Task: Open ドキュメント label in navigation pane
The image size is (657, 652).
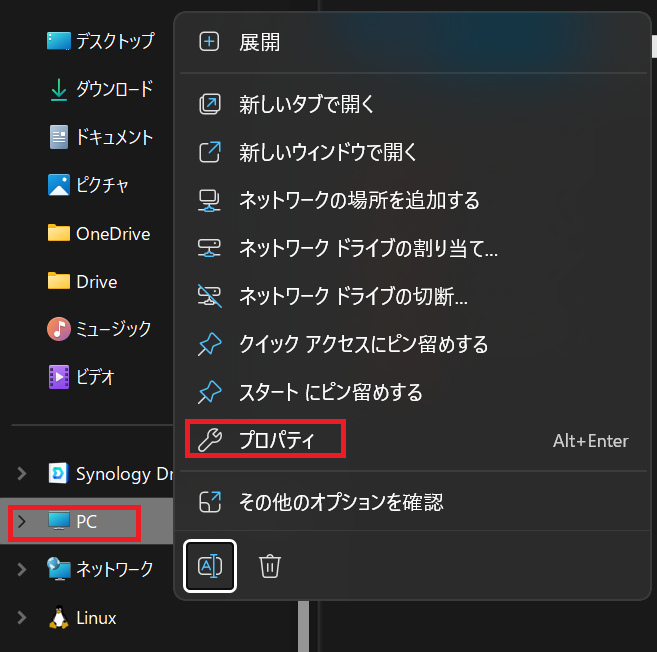Action: click(x=114, y=137)
